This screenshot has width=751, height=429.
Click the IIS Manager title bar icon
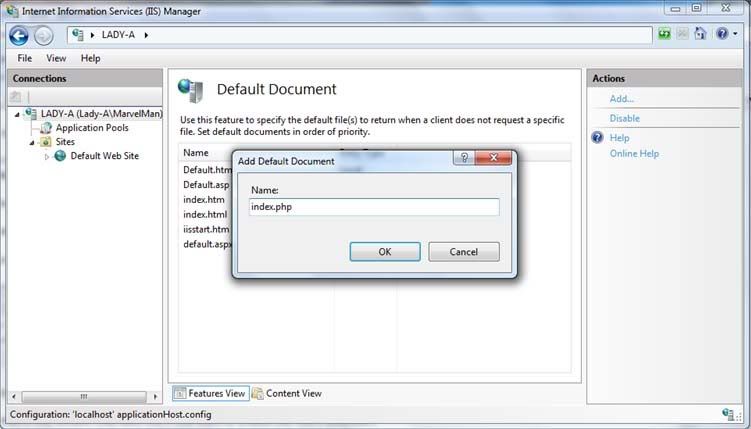point(12,11)
